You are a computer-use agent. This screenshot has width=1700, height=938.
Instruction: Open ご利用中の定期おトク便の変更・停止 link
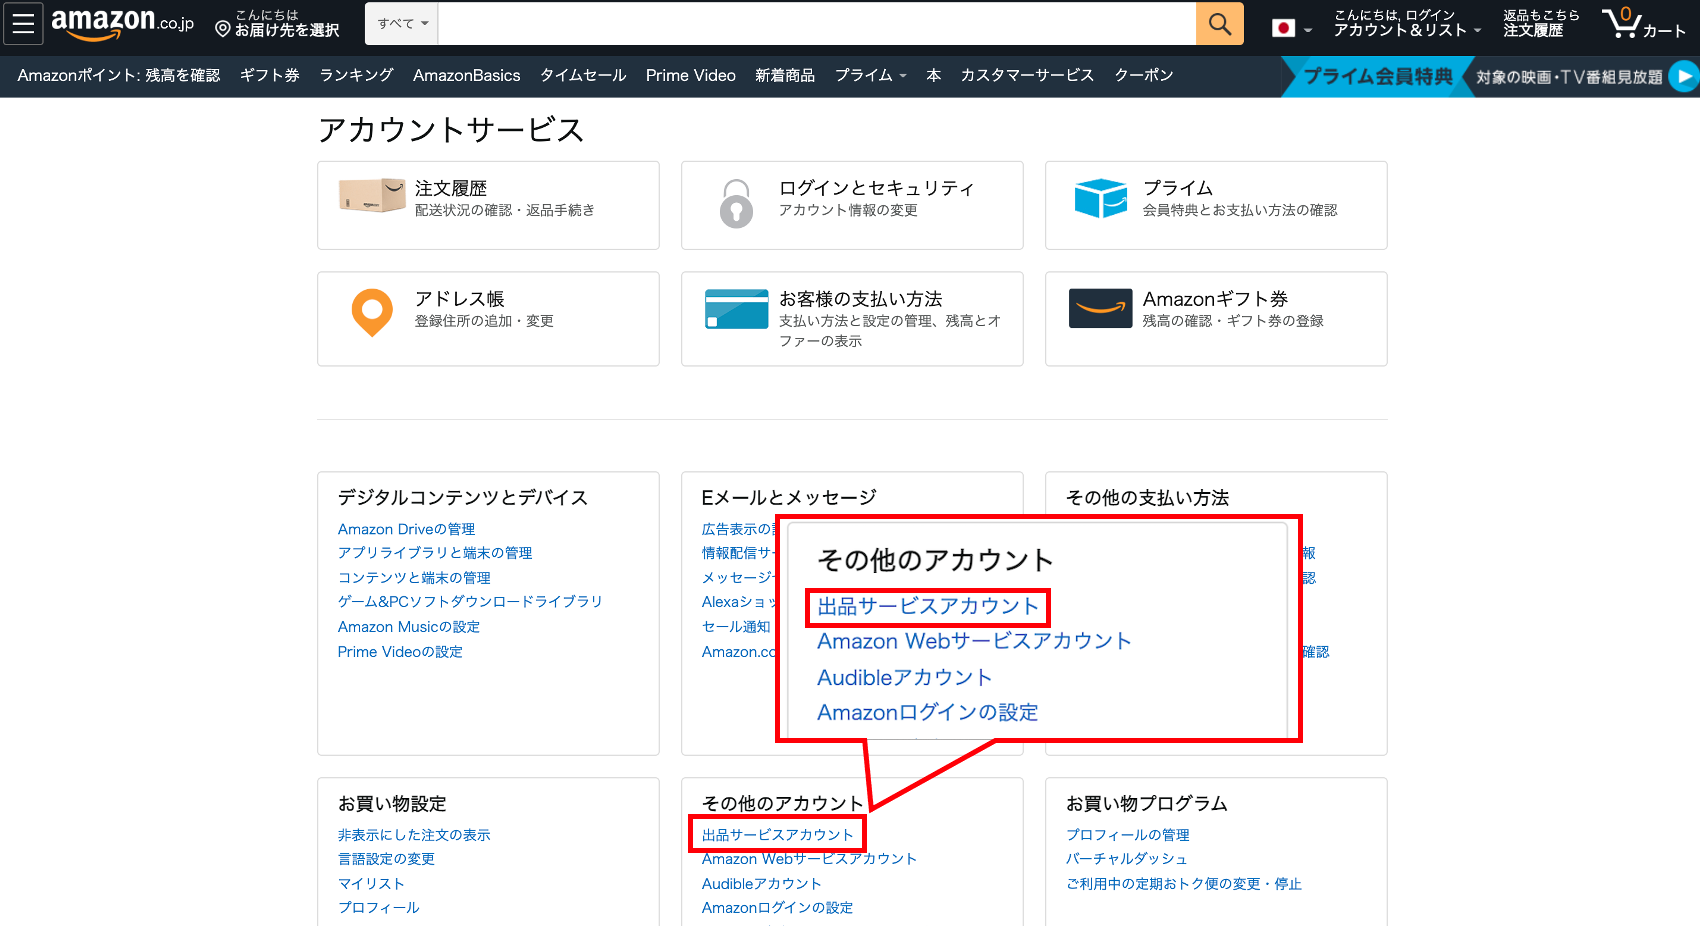(x=1184, y=884)
